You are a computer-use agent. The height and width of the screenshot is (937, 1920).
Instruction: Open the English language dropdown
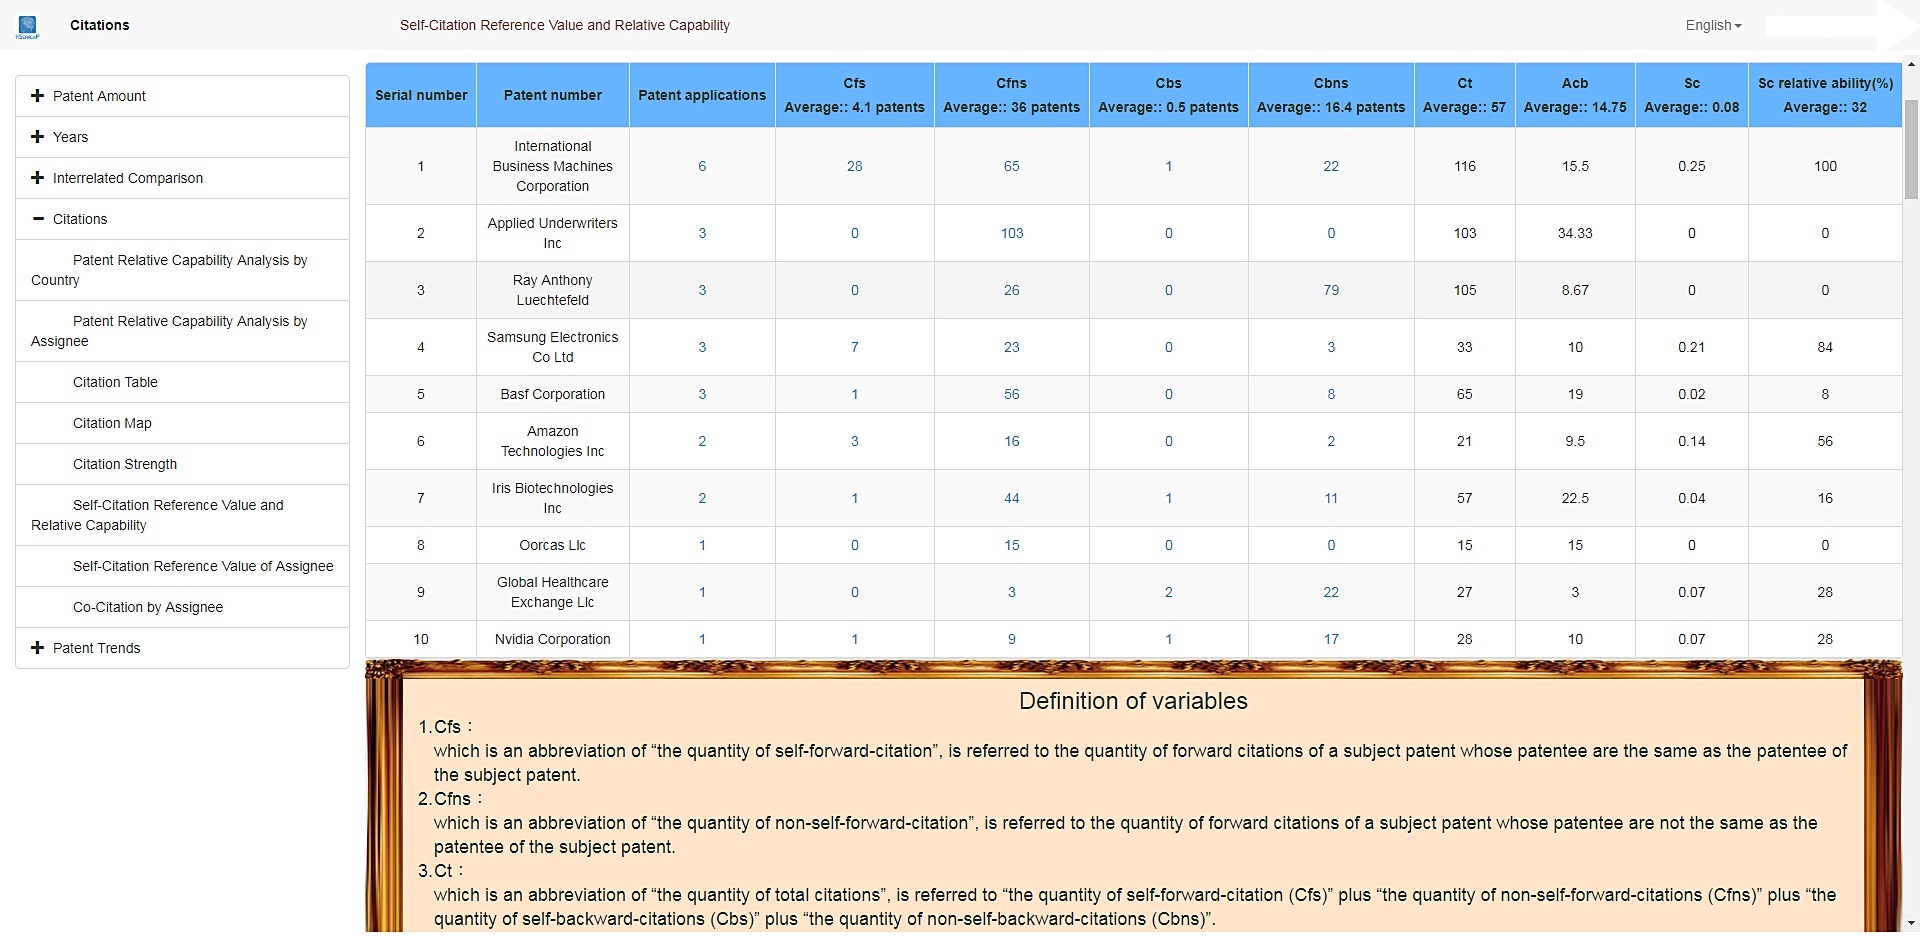[x=1713, y=25]
